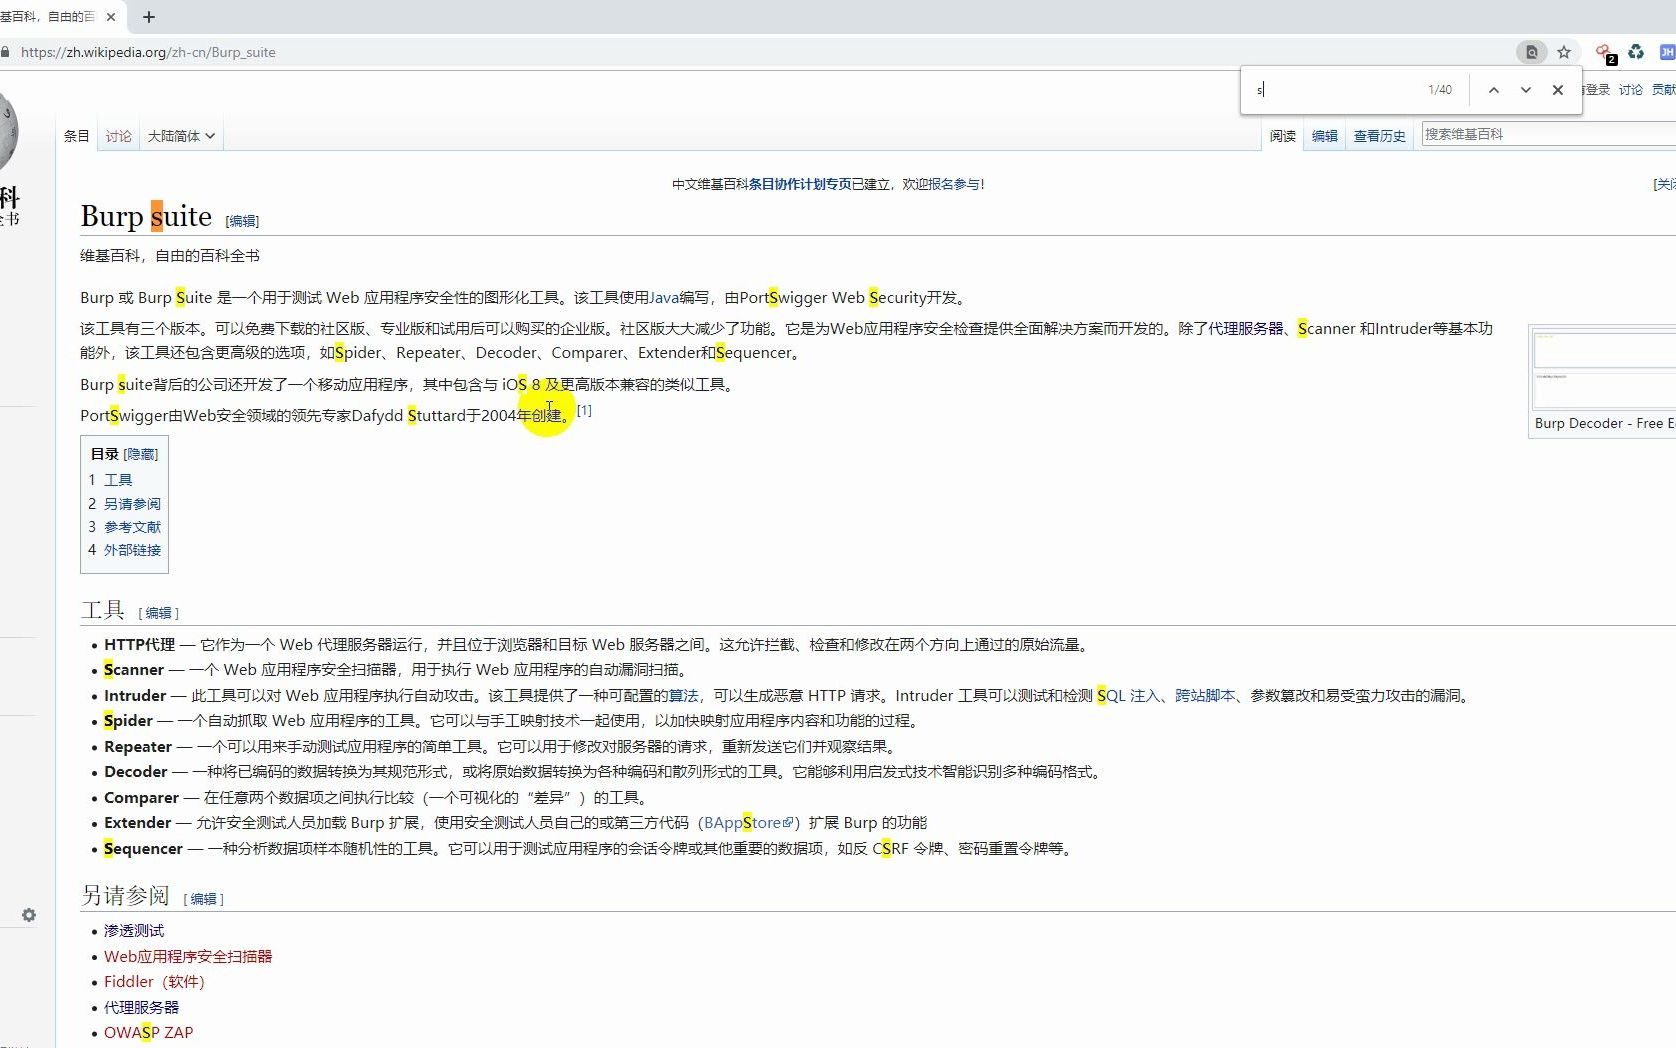Close the find-in-page bar
This screenshot has height=1048, width=1676.
tap(1557, 90)
